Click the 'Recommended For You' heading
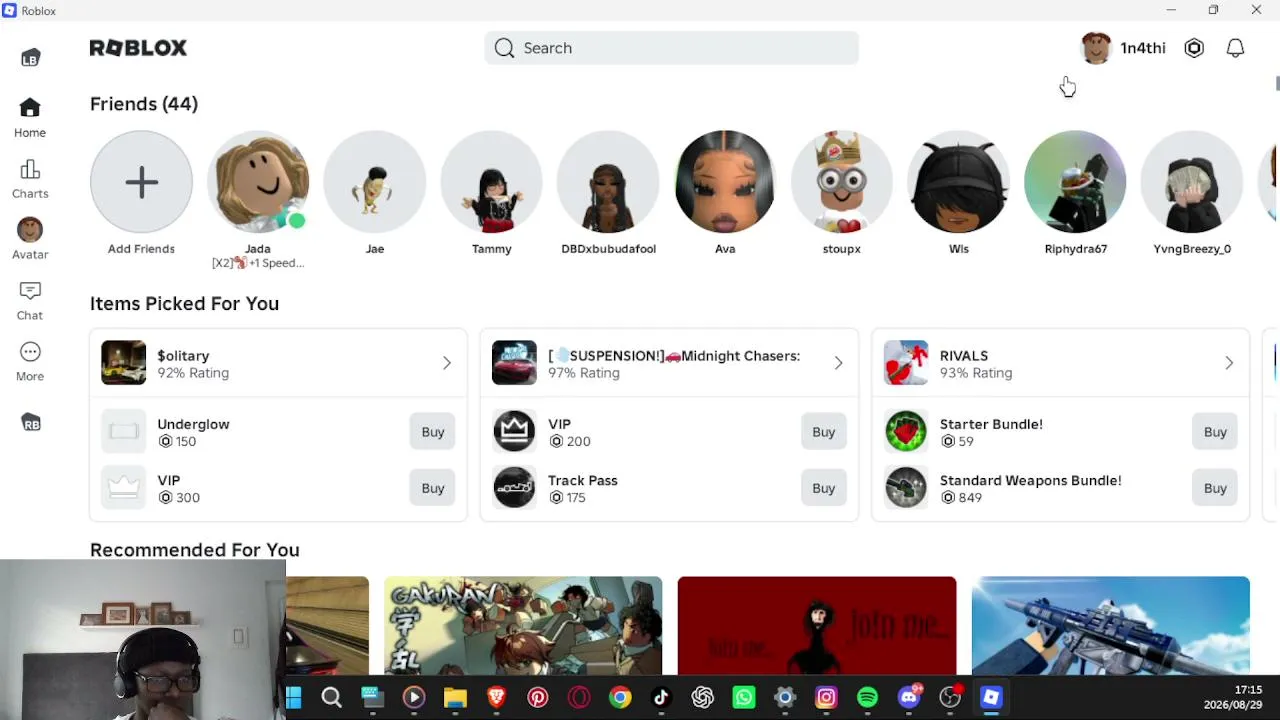 pyautogui.click(x=195, y=550)
